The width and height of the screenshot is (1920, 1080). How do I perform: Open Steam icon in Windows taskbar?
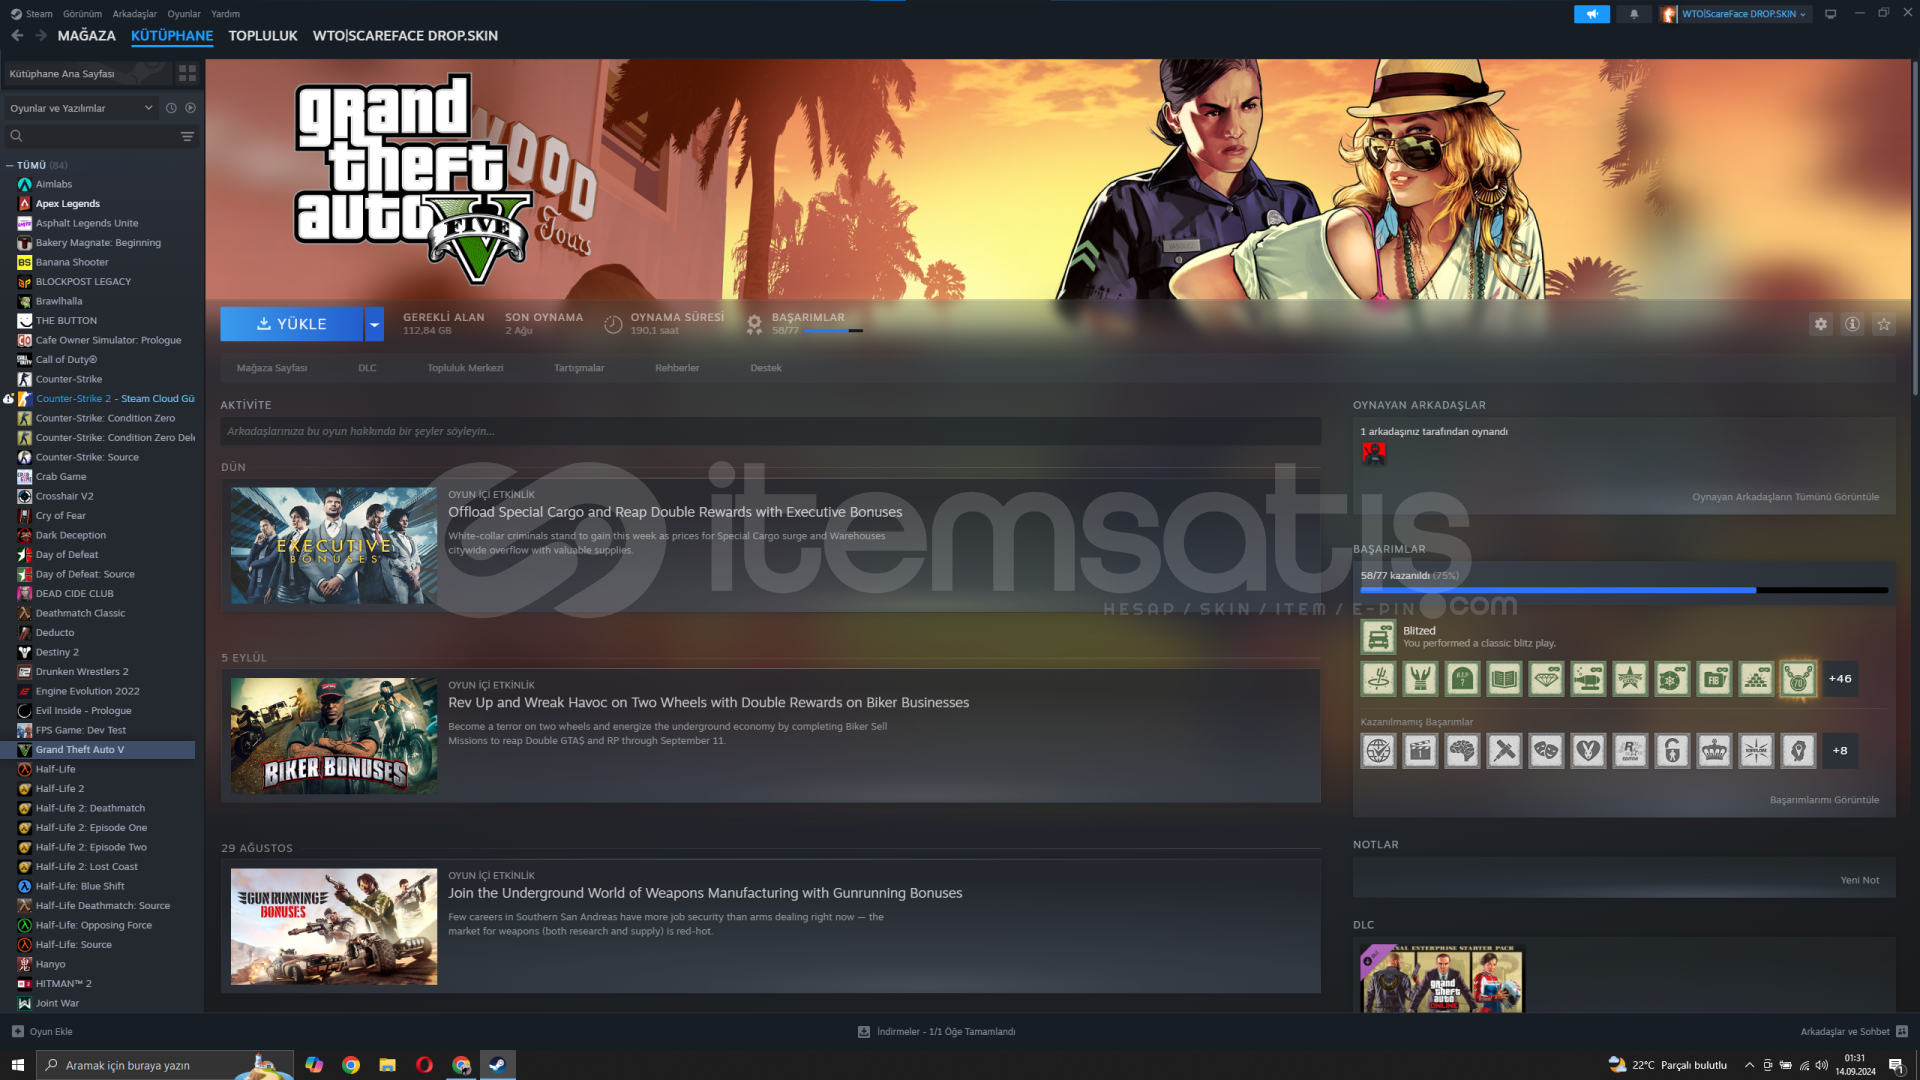pyautogui.click(x=497, y=1065)
